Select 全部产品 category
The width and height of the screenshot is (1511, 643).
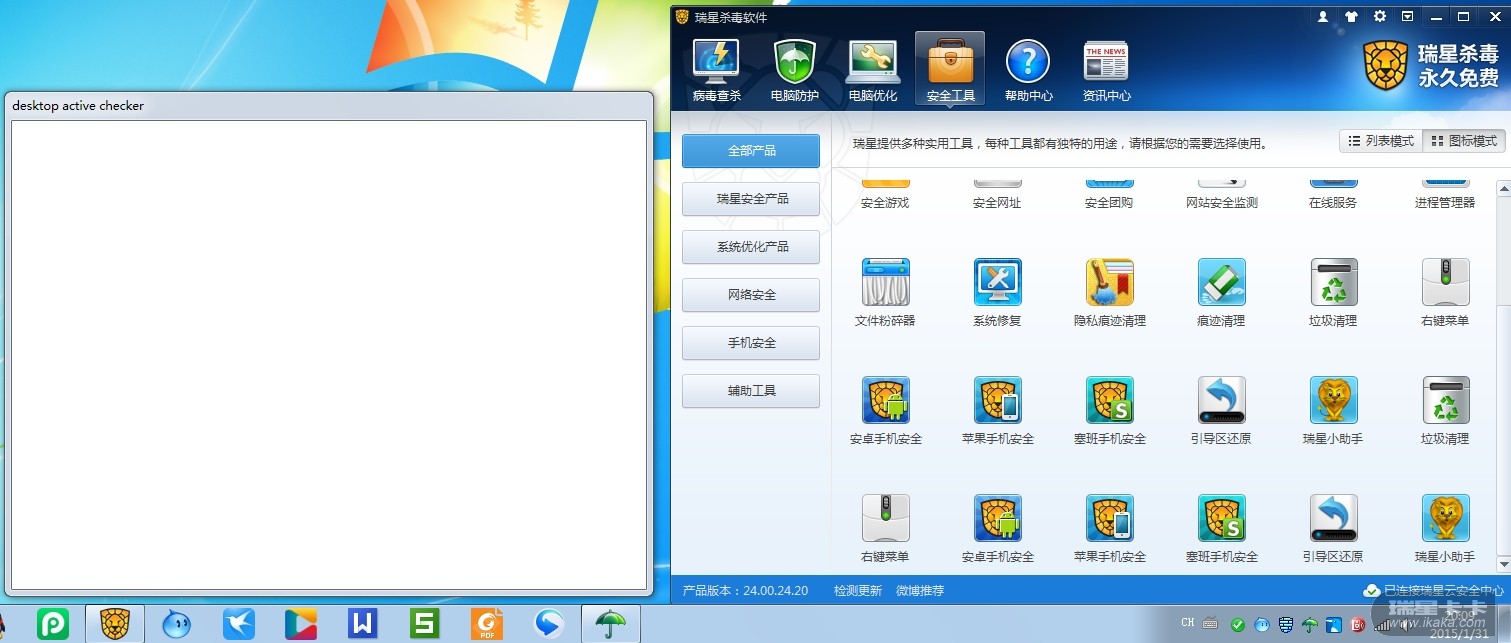[x=751, y=151]
